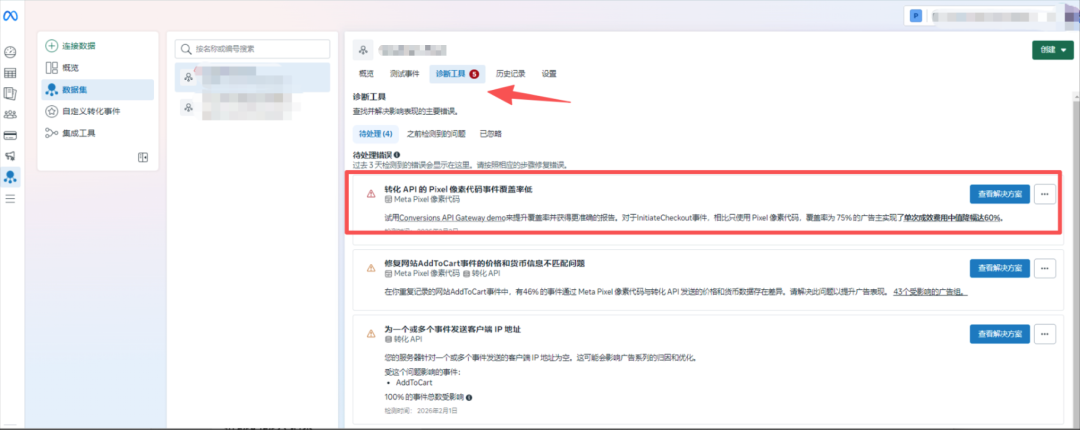Open the billing card icon in left rail
Image resolution: width=1080 pixels, height=430 pixels.
[x=10, y=135]
